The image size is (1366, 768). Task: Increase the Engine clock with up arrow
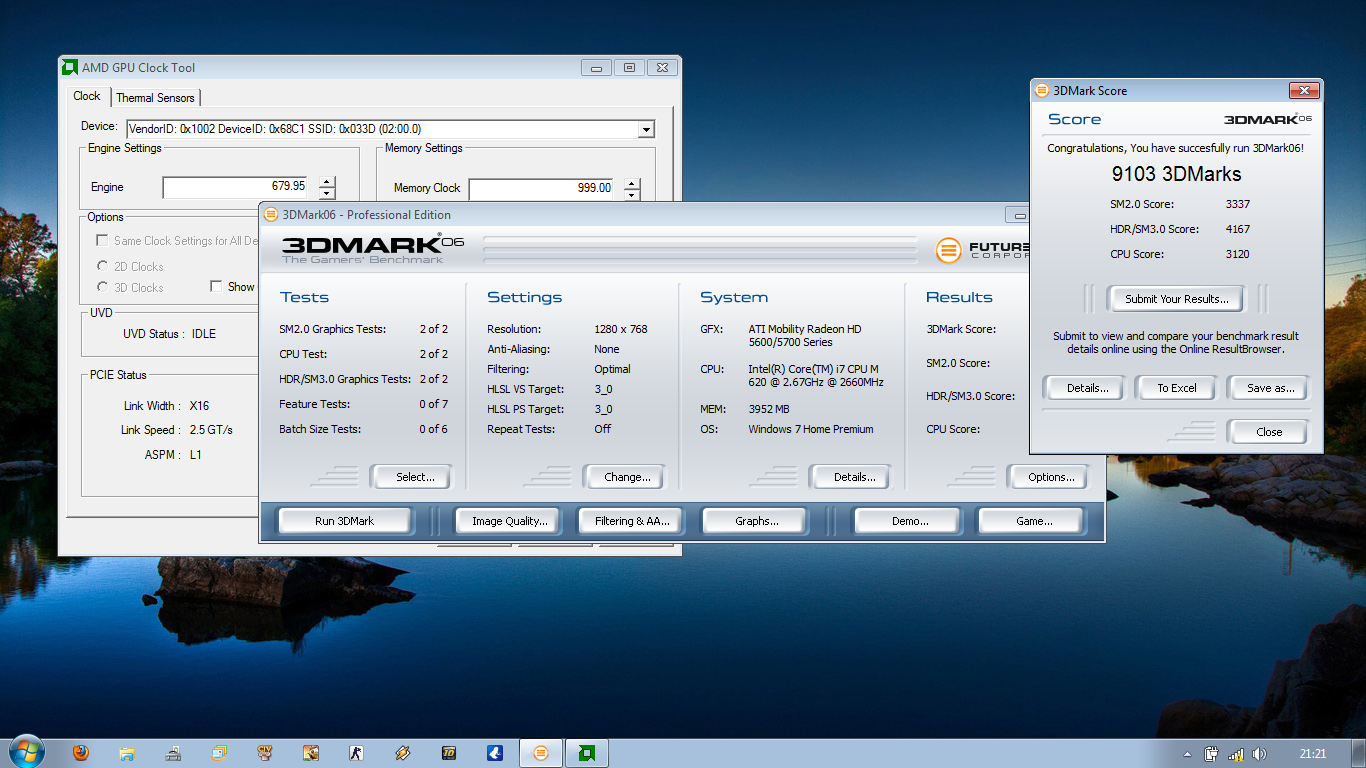[x=327, y=182]
